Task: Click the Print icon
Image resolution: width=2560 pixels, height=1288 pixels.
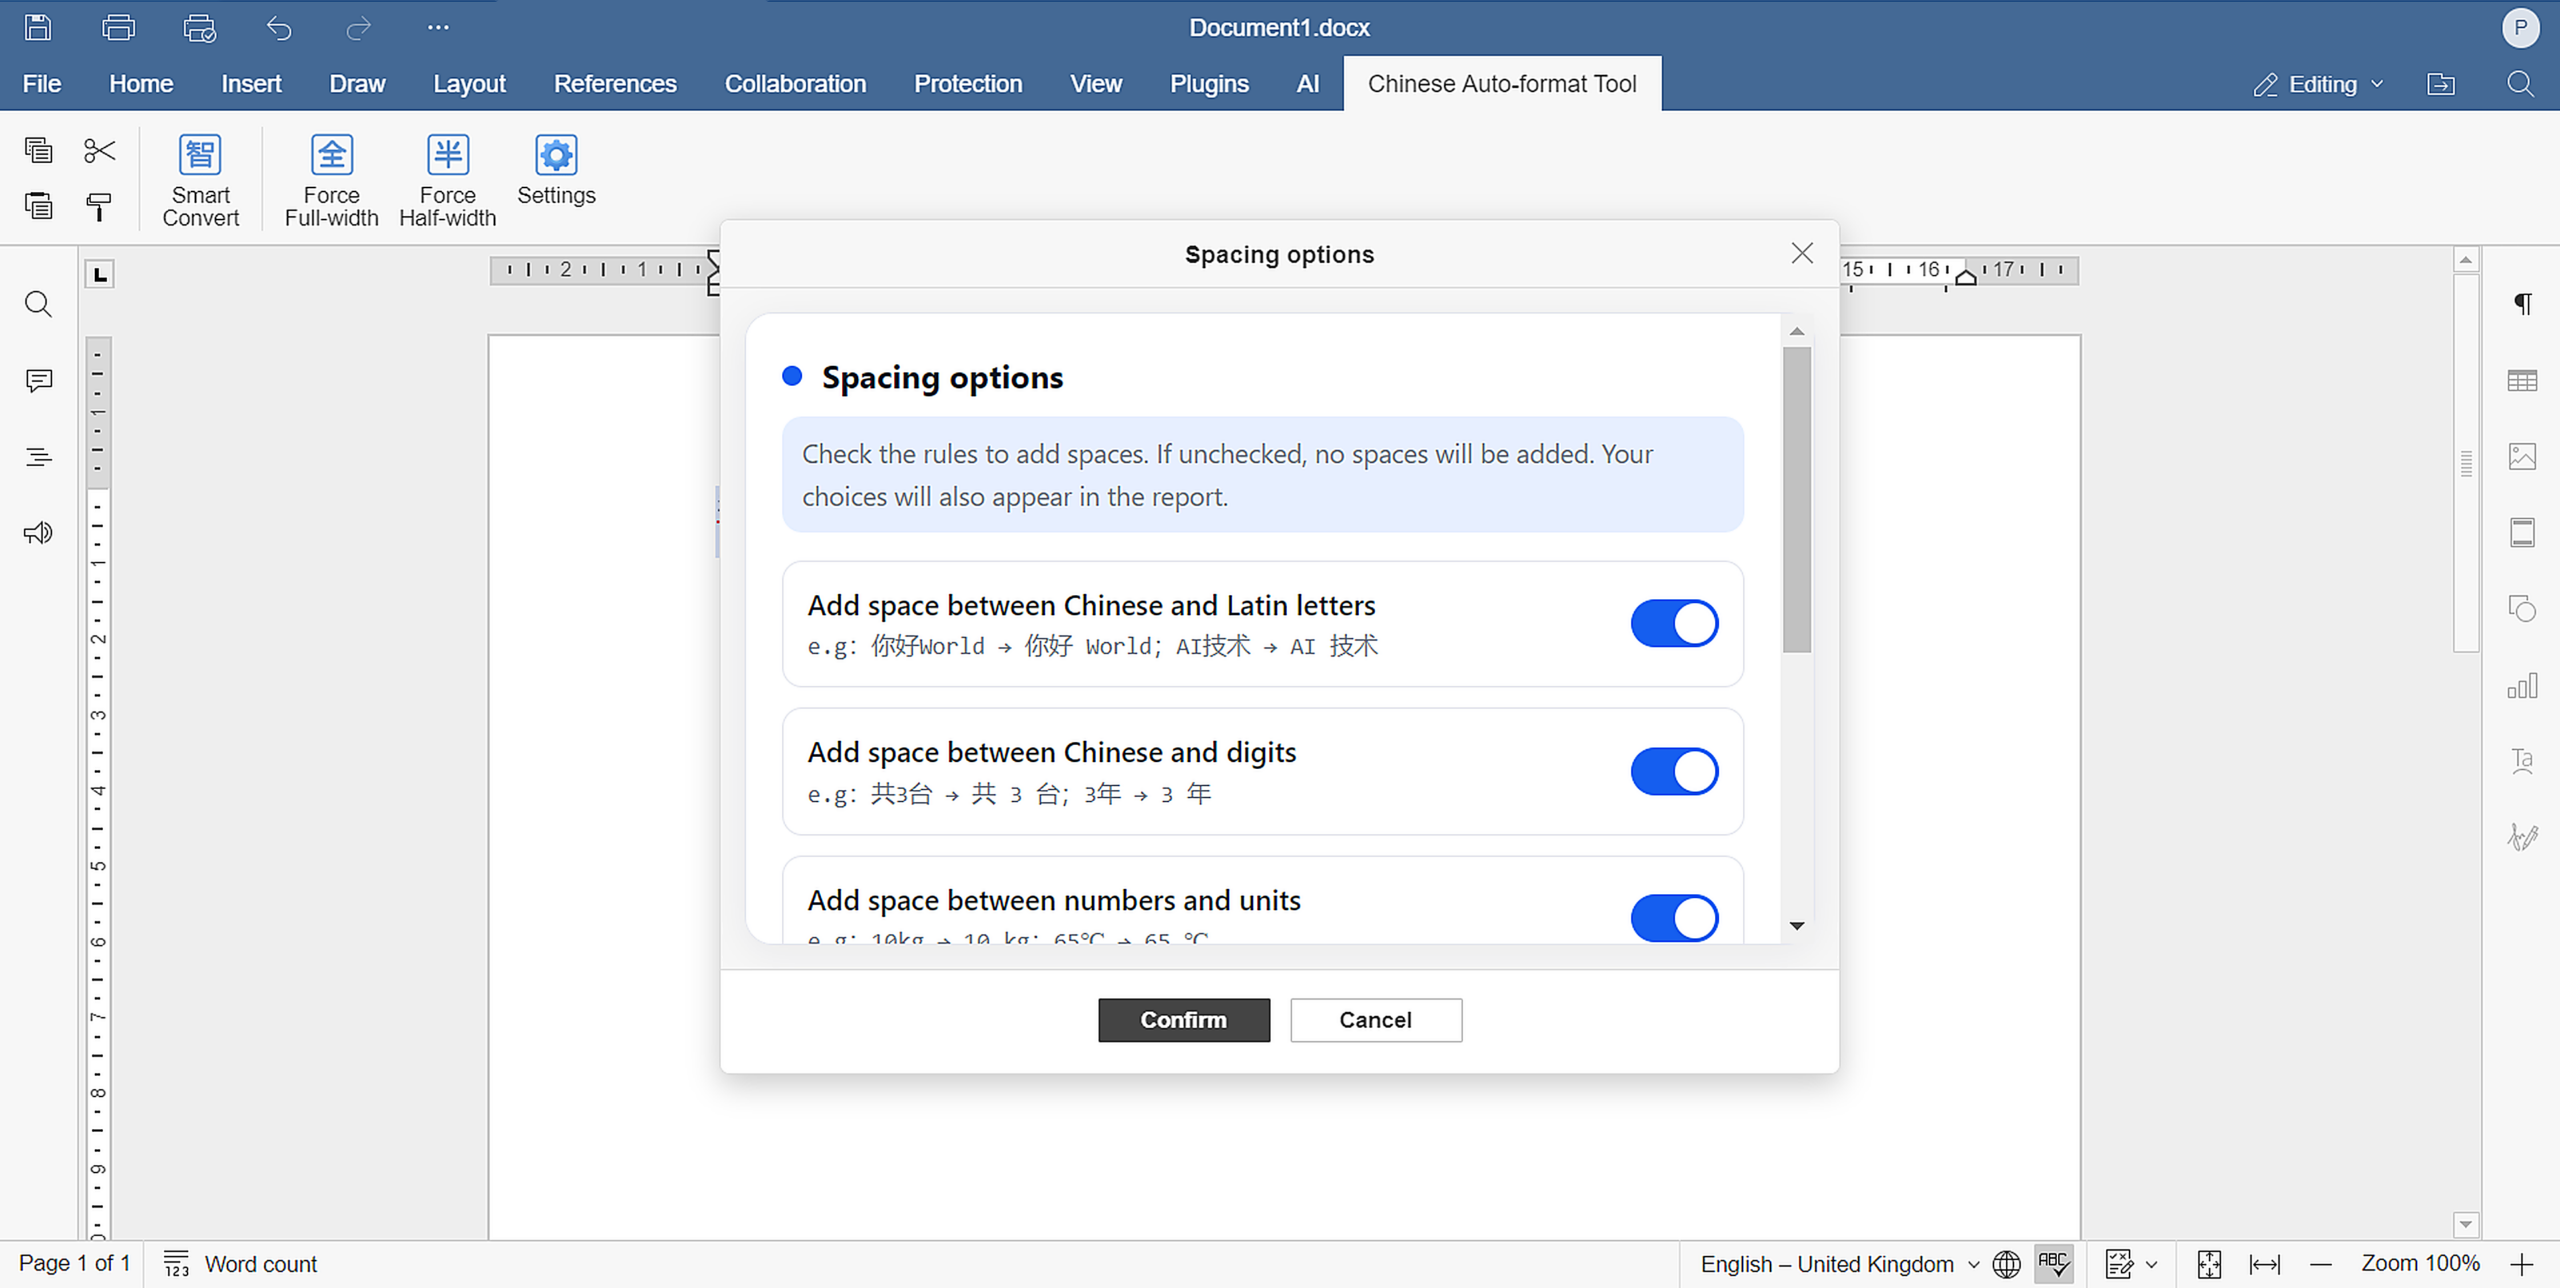Action: pos(118,27)
